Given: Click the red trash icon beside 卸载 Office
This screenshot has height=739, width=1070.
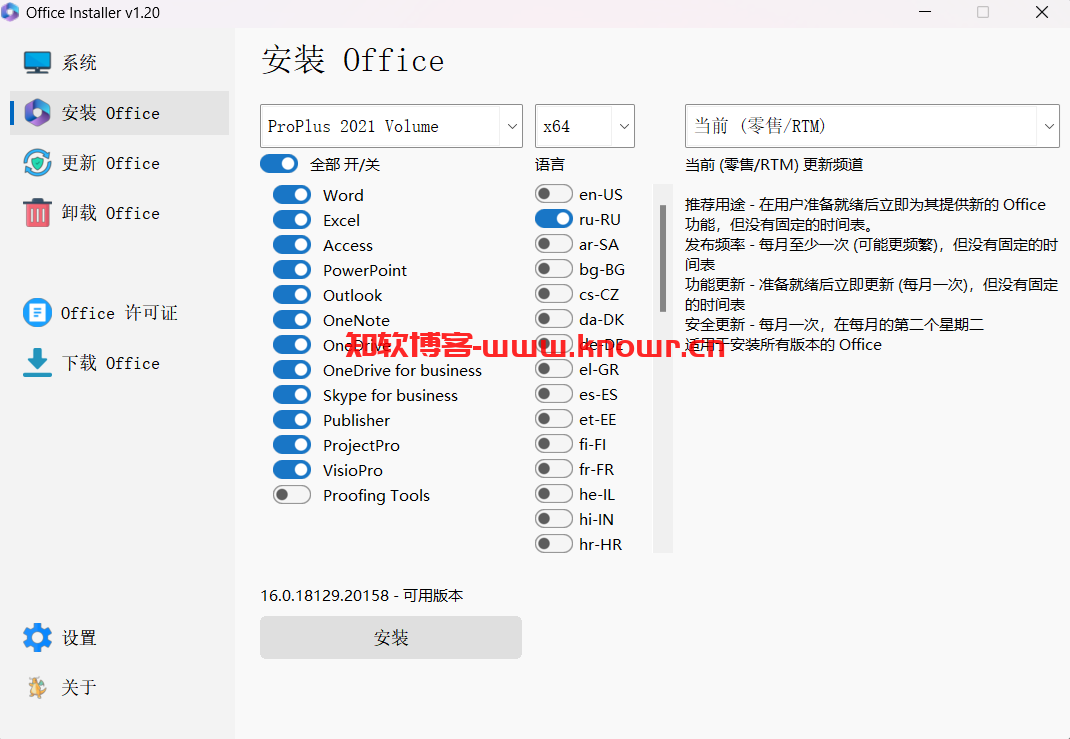Looking at the screenshot, I should pos(37,213).
